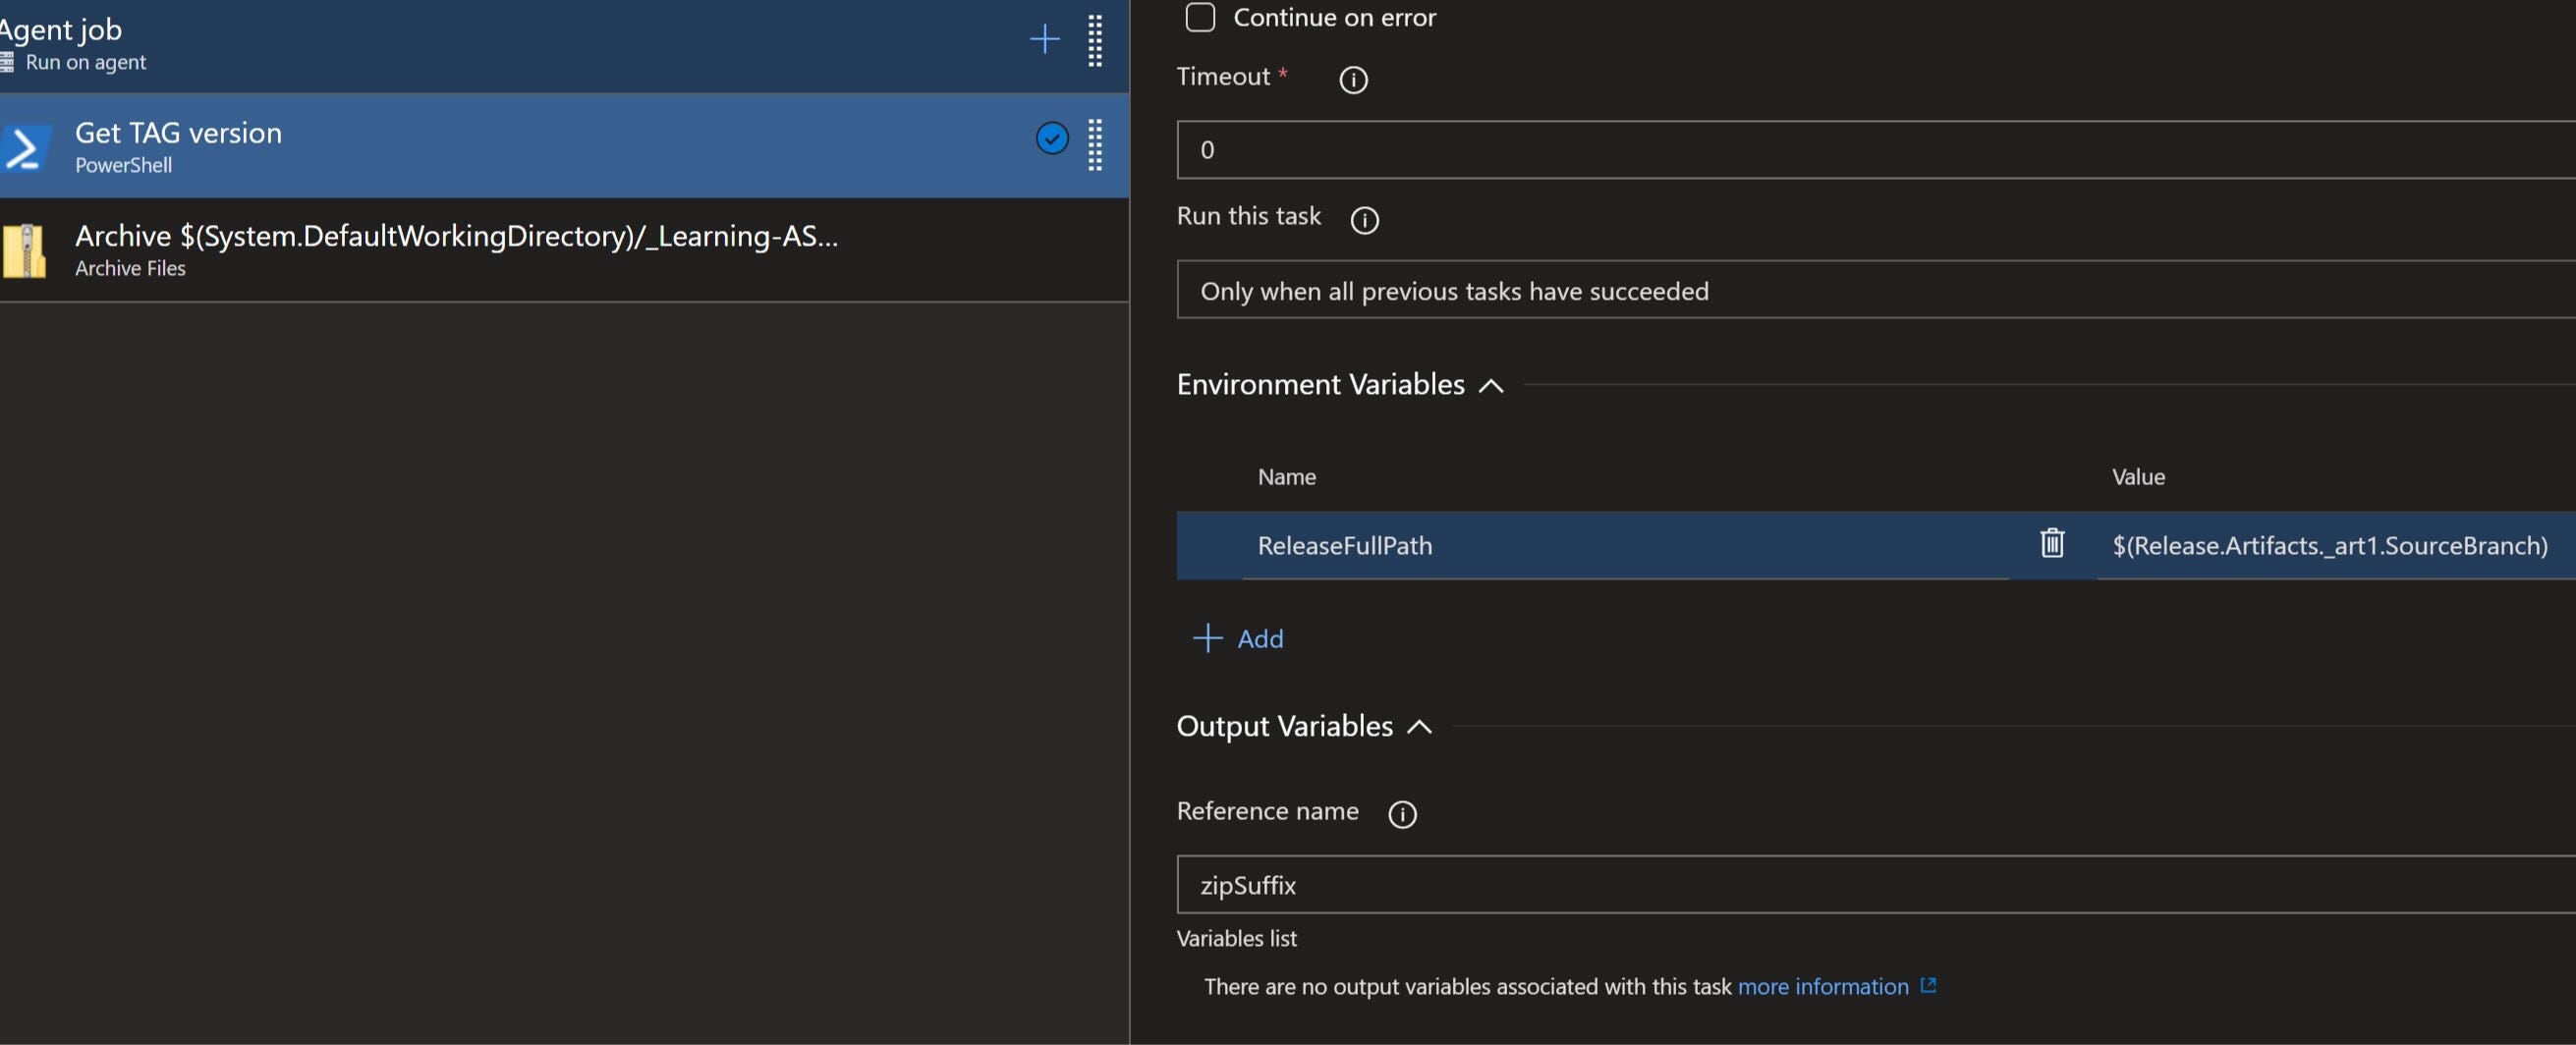The width and height of the screenshot is (2576, 1045).
Task: Open the Run this task info tooltip
Action: [x=1365, y=220]
